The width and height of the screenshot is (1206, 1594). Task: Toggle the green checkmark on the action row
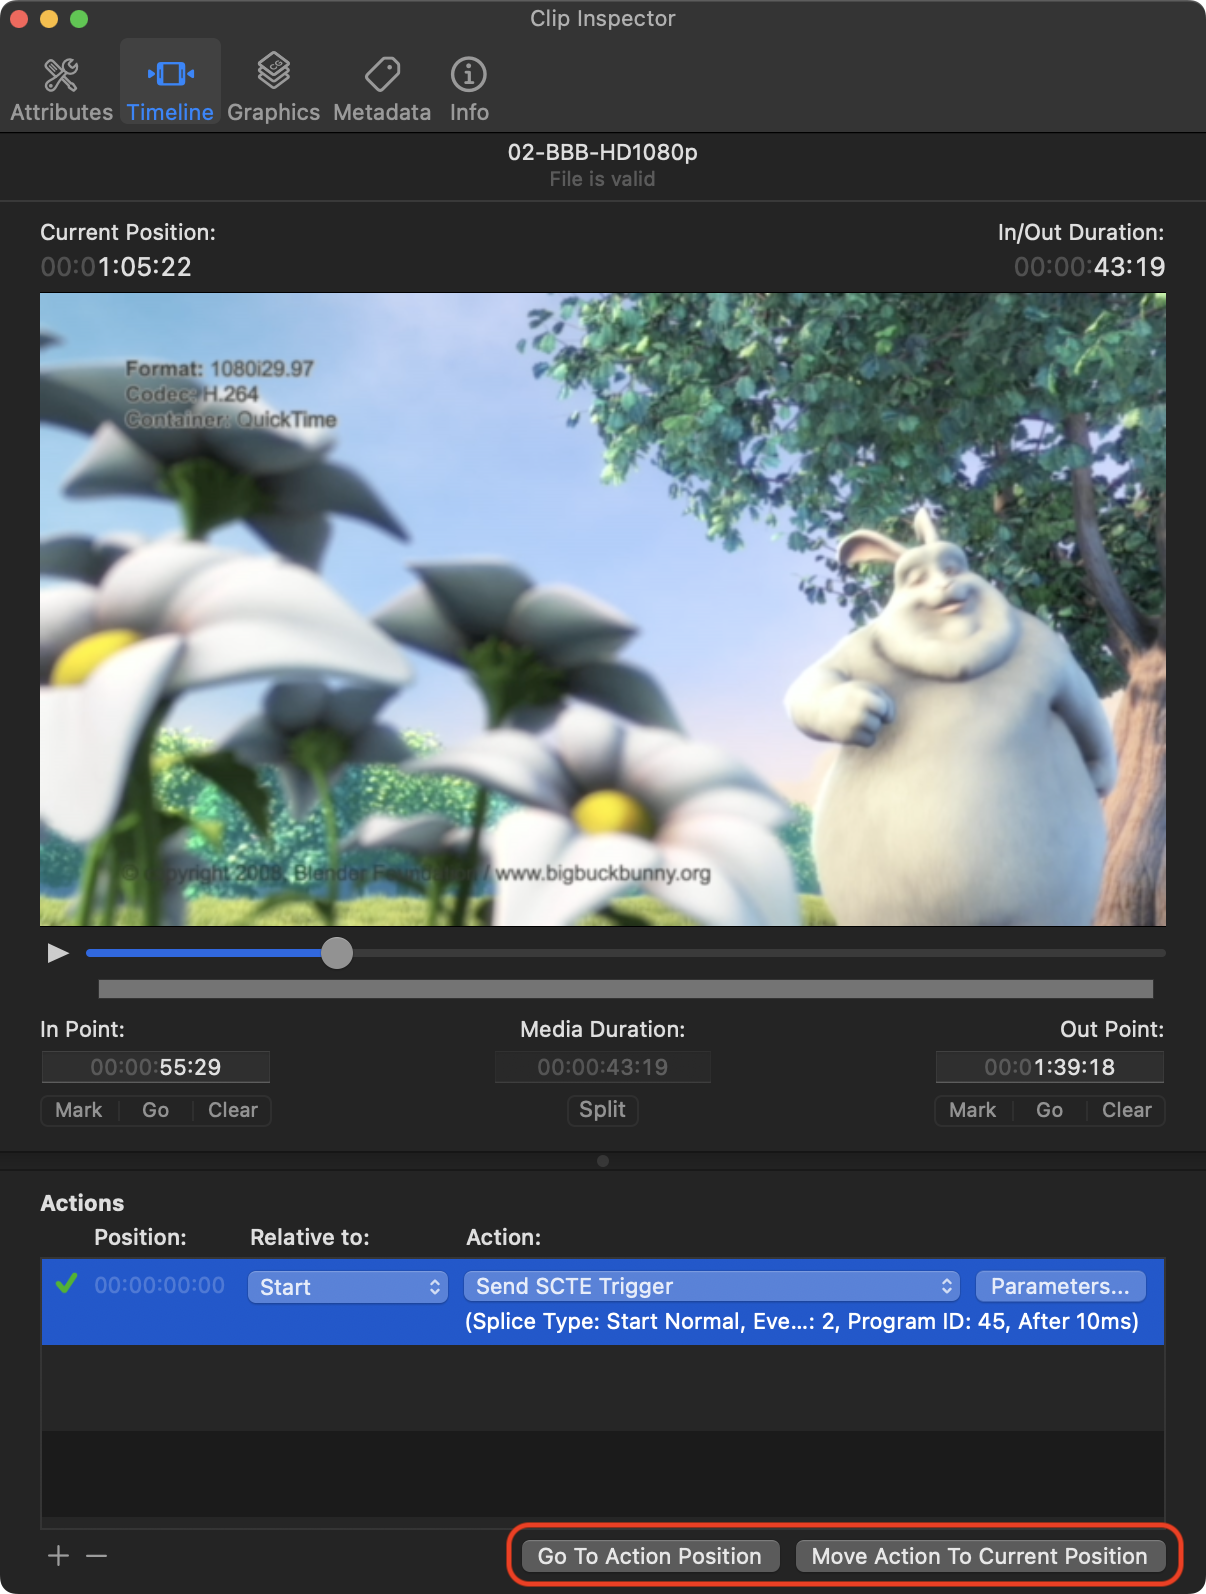[x=67, y=1284]
